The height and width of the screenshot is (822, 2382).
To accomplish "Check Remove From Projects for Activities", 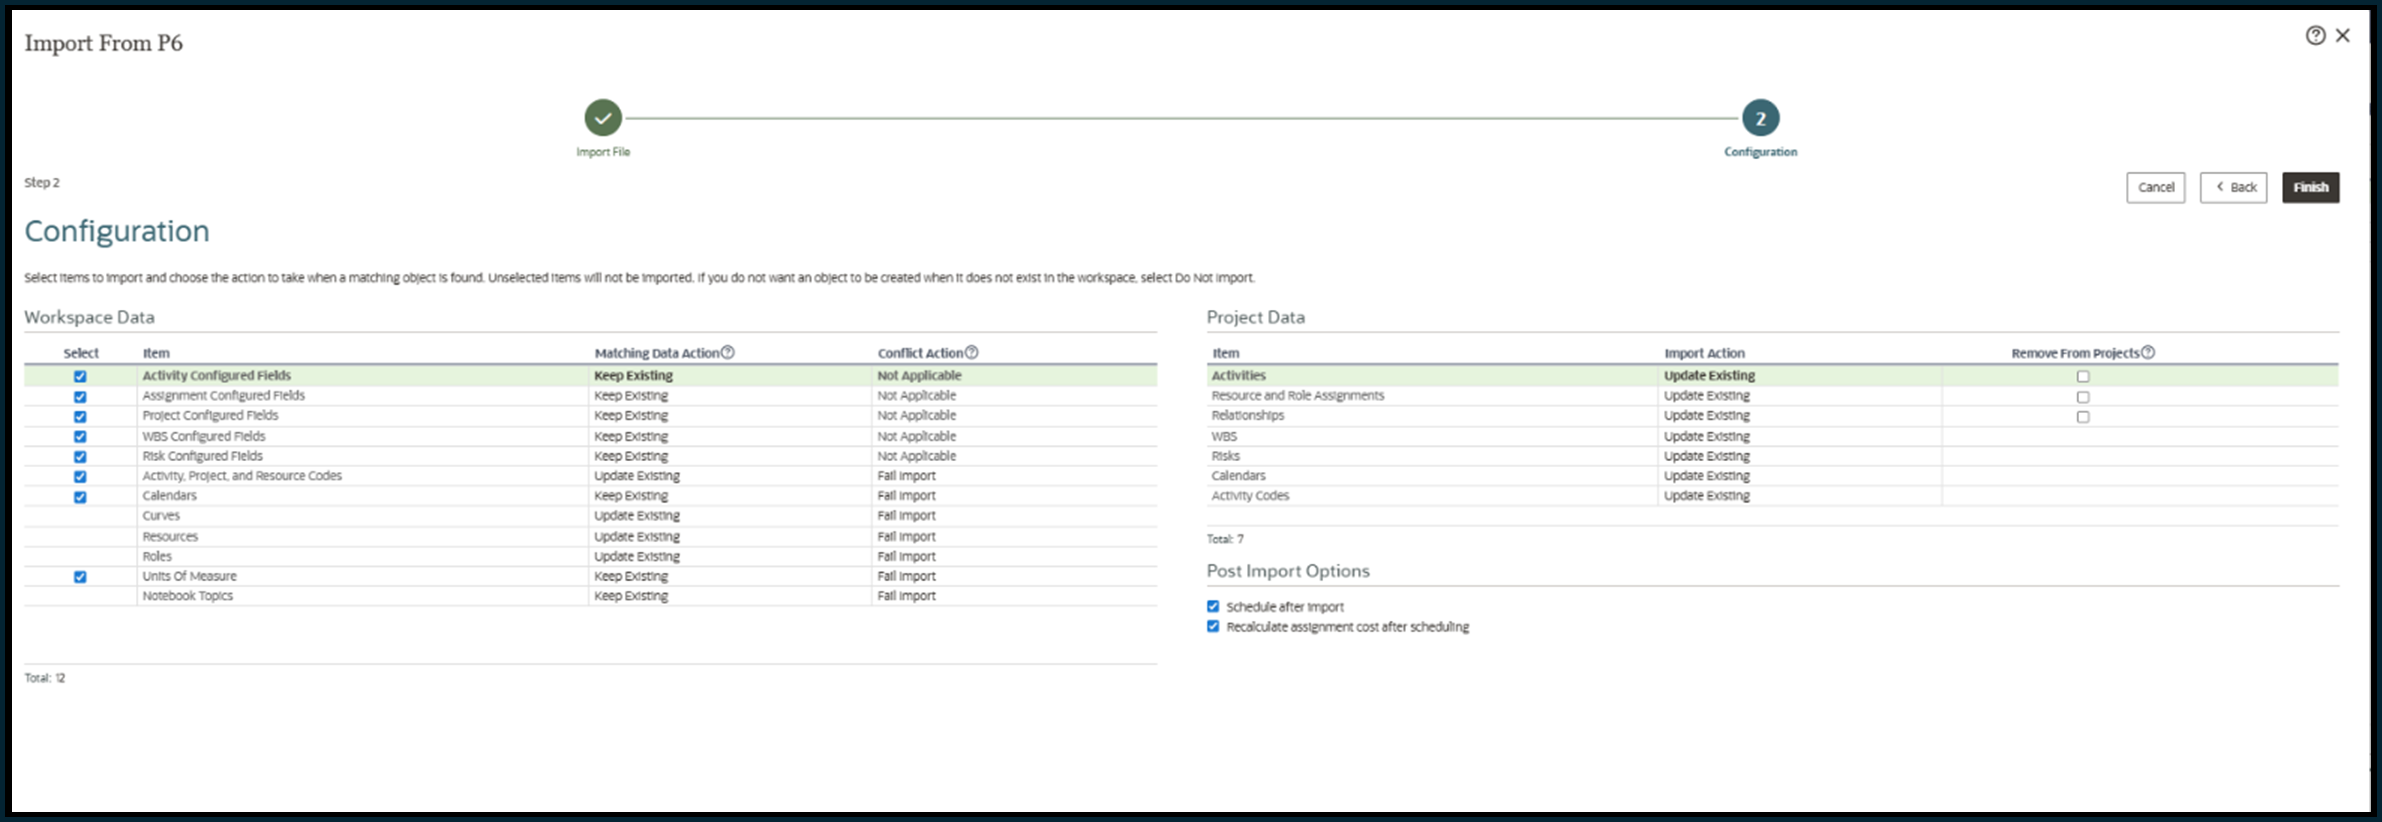I will [2083, 377].
